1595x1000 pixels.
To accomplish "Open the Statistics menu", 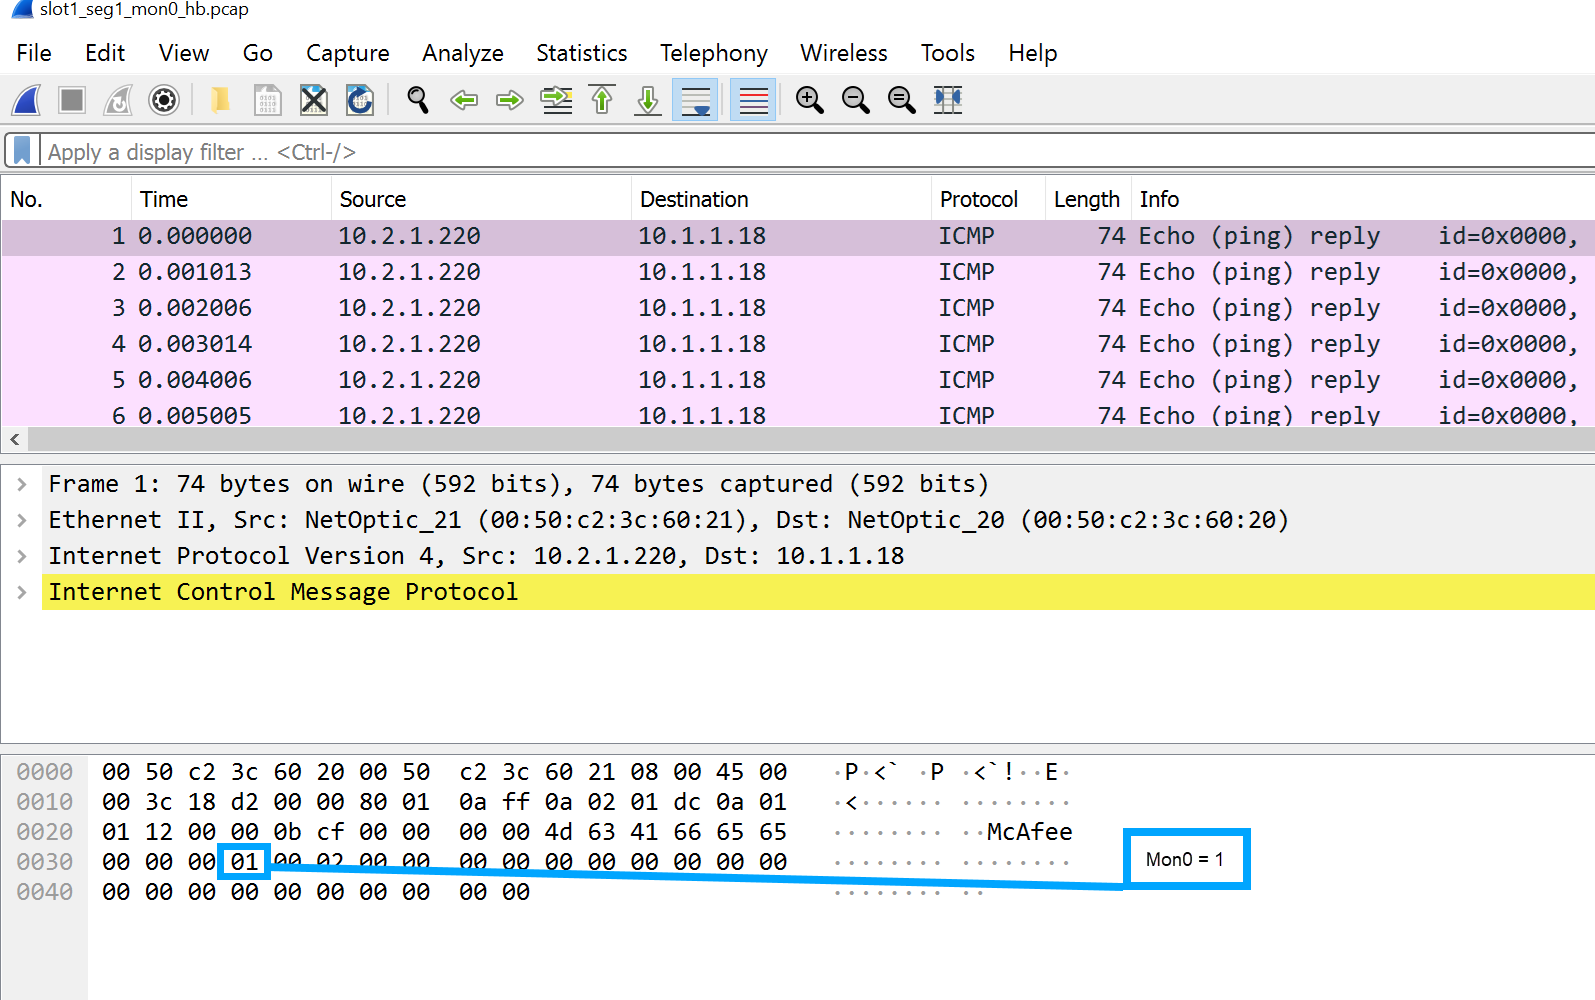I will [582, 53].
